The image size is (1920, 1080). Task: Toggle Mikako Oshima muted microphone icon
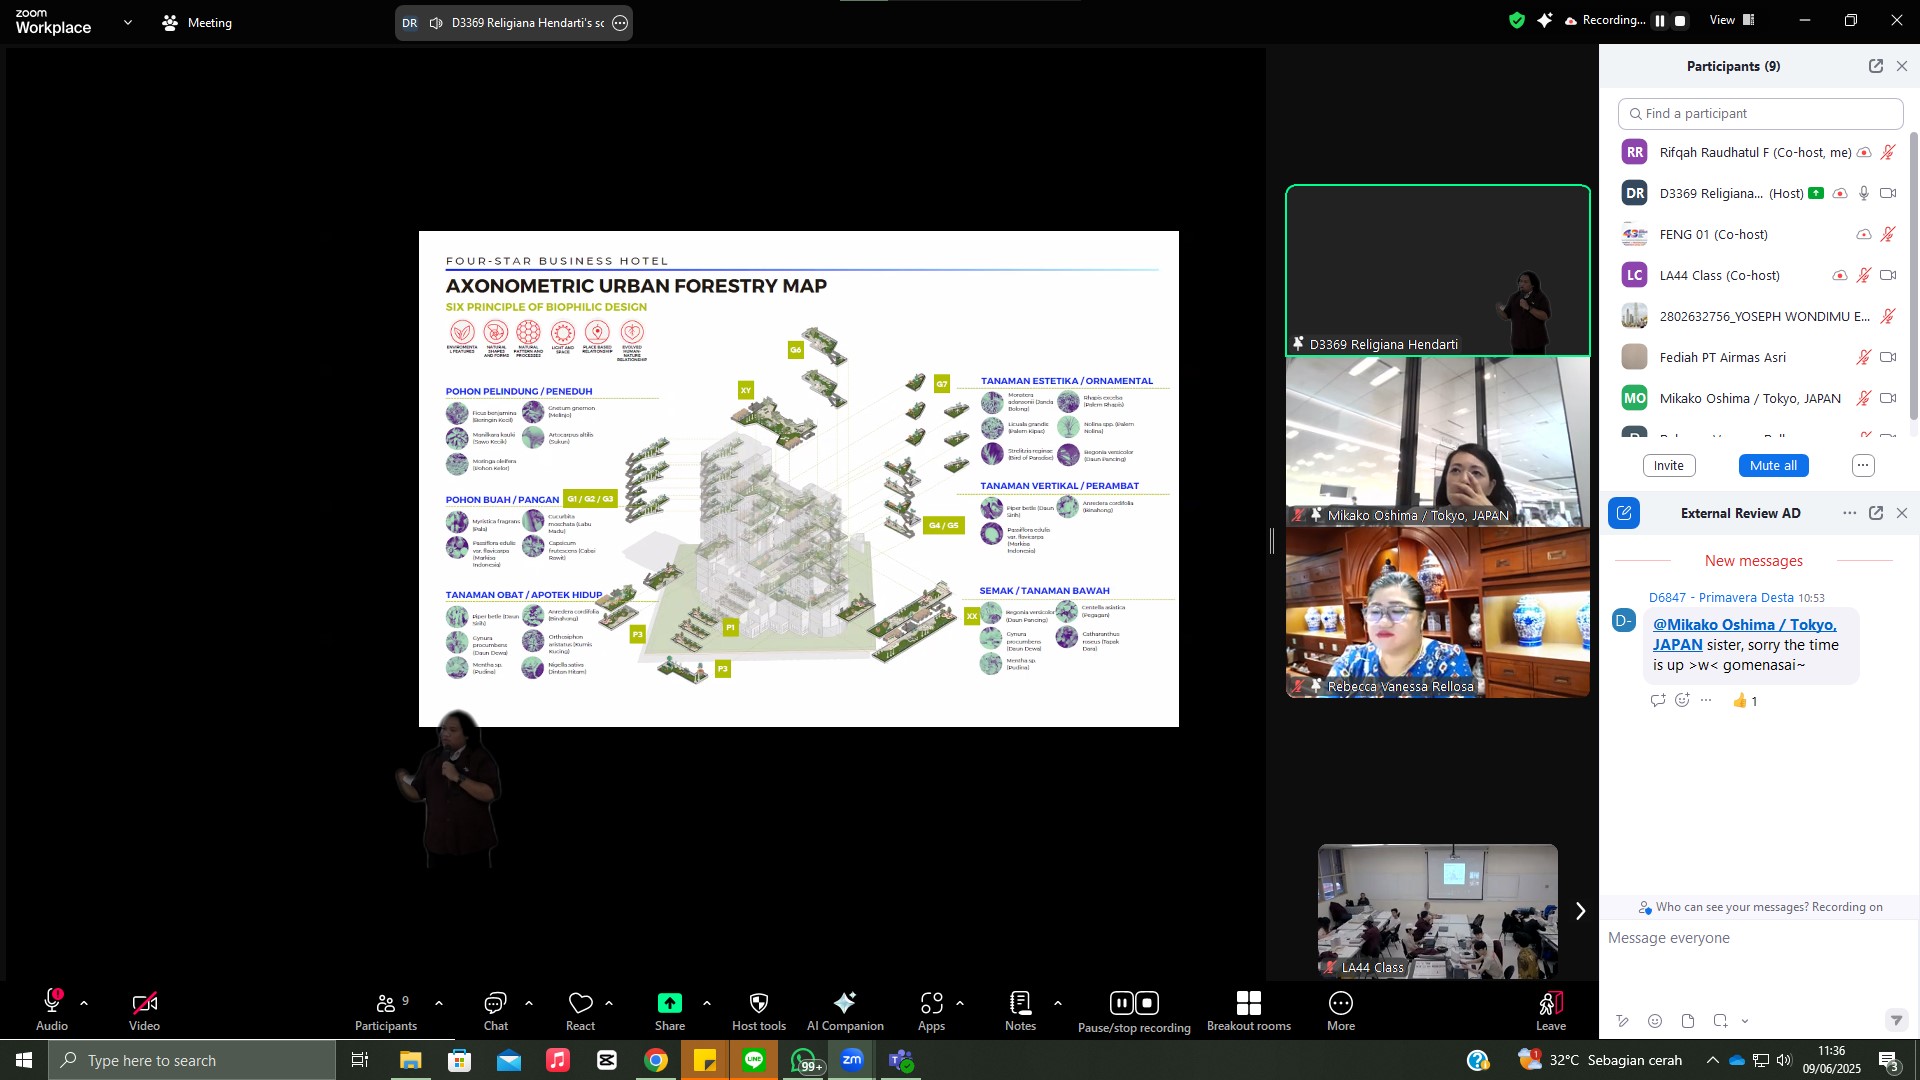pos(1864,399)
